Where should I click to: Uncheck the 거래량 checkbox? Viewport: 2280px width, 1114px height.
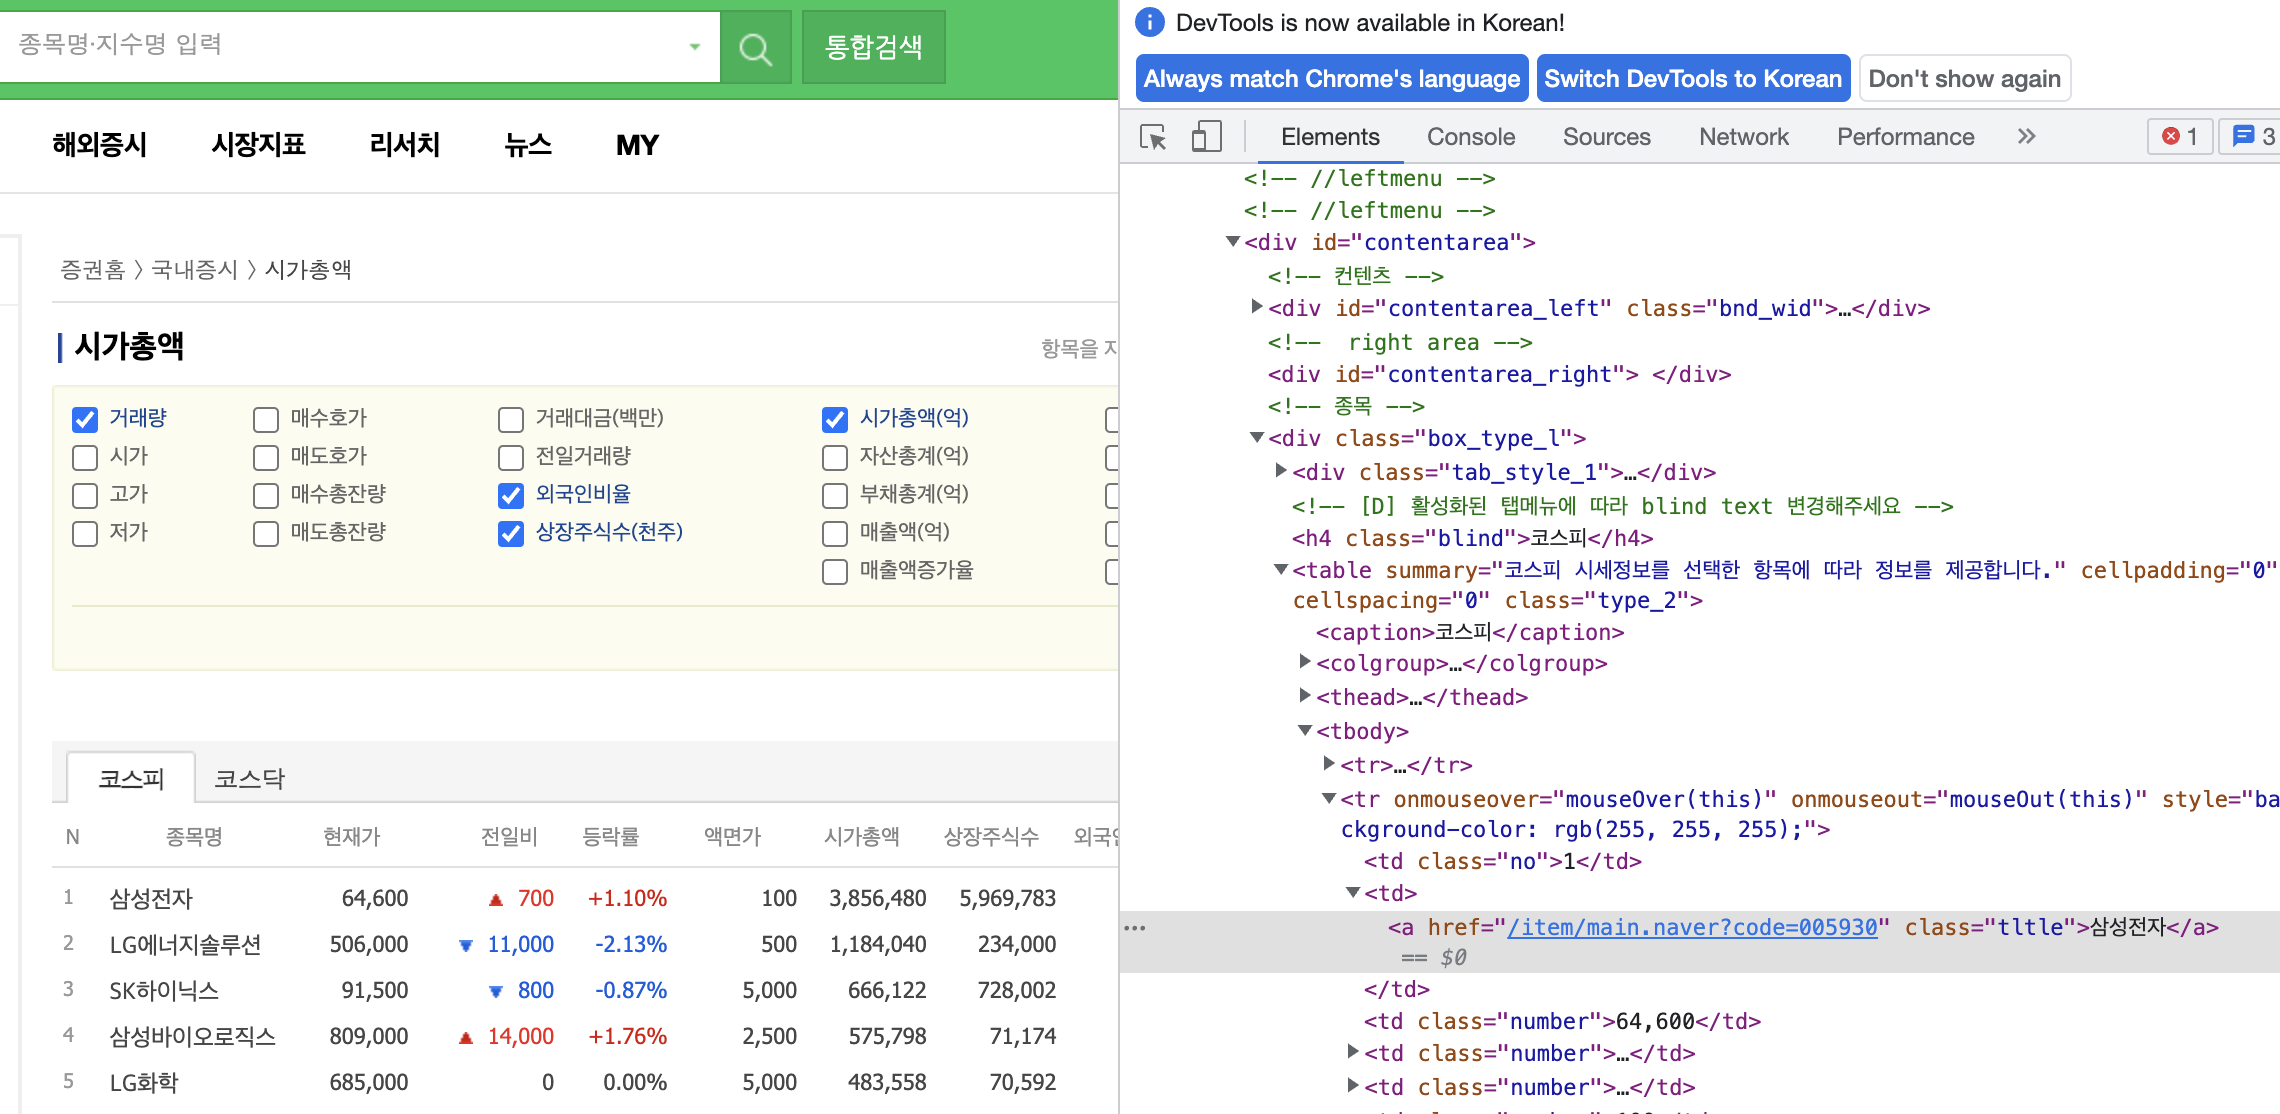click(x=85, y=419)
